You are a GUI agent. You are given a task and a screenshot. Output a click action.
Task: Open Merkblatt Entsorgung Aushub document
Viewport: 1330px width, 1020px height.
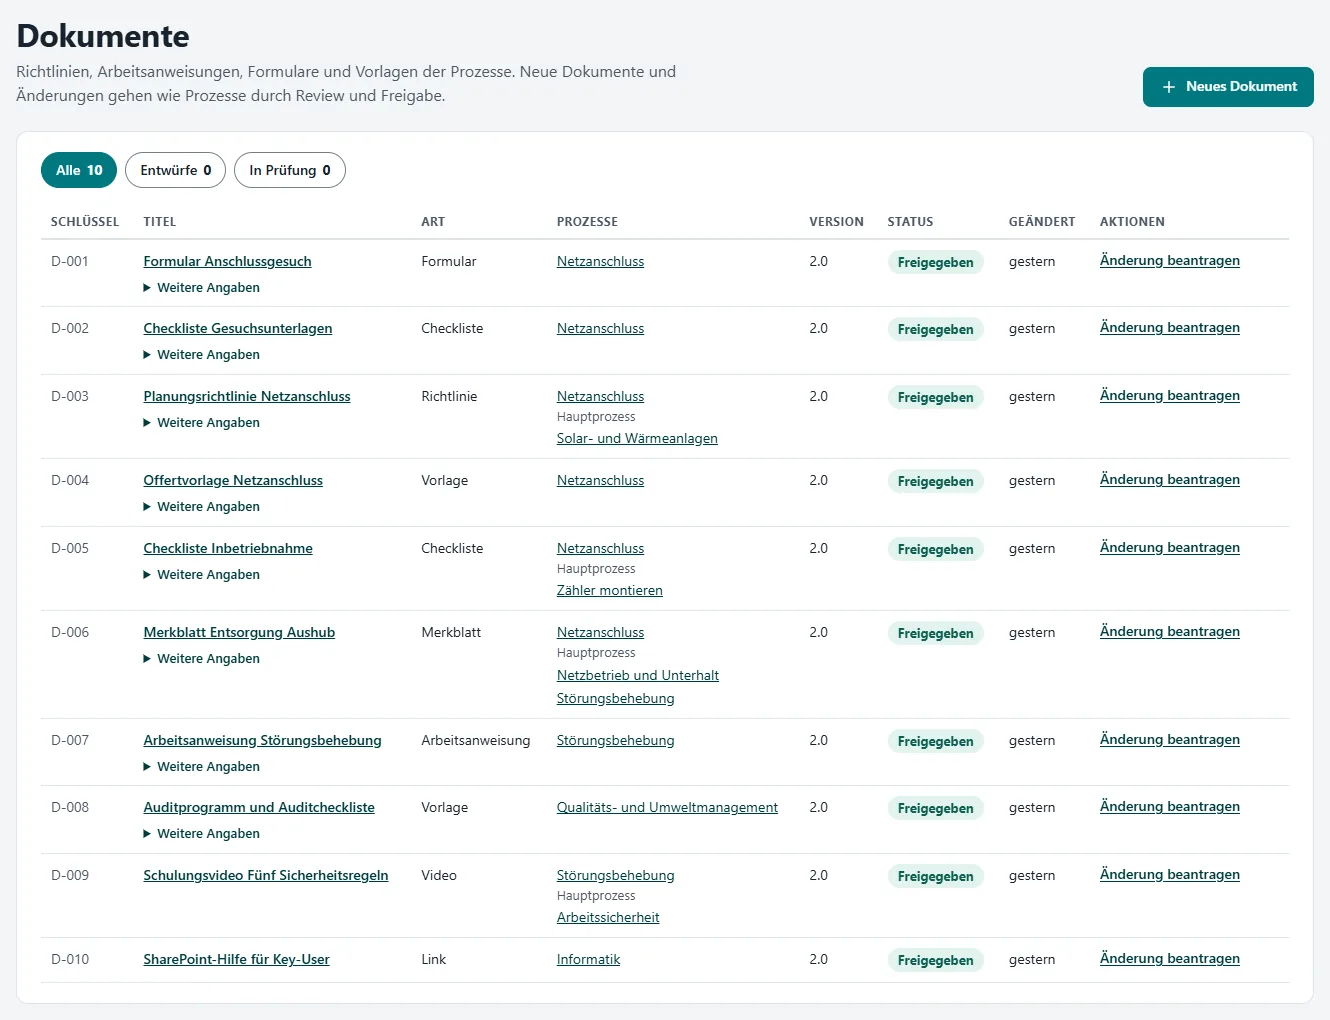pos(239,632)
